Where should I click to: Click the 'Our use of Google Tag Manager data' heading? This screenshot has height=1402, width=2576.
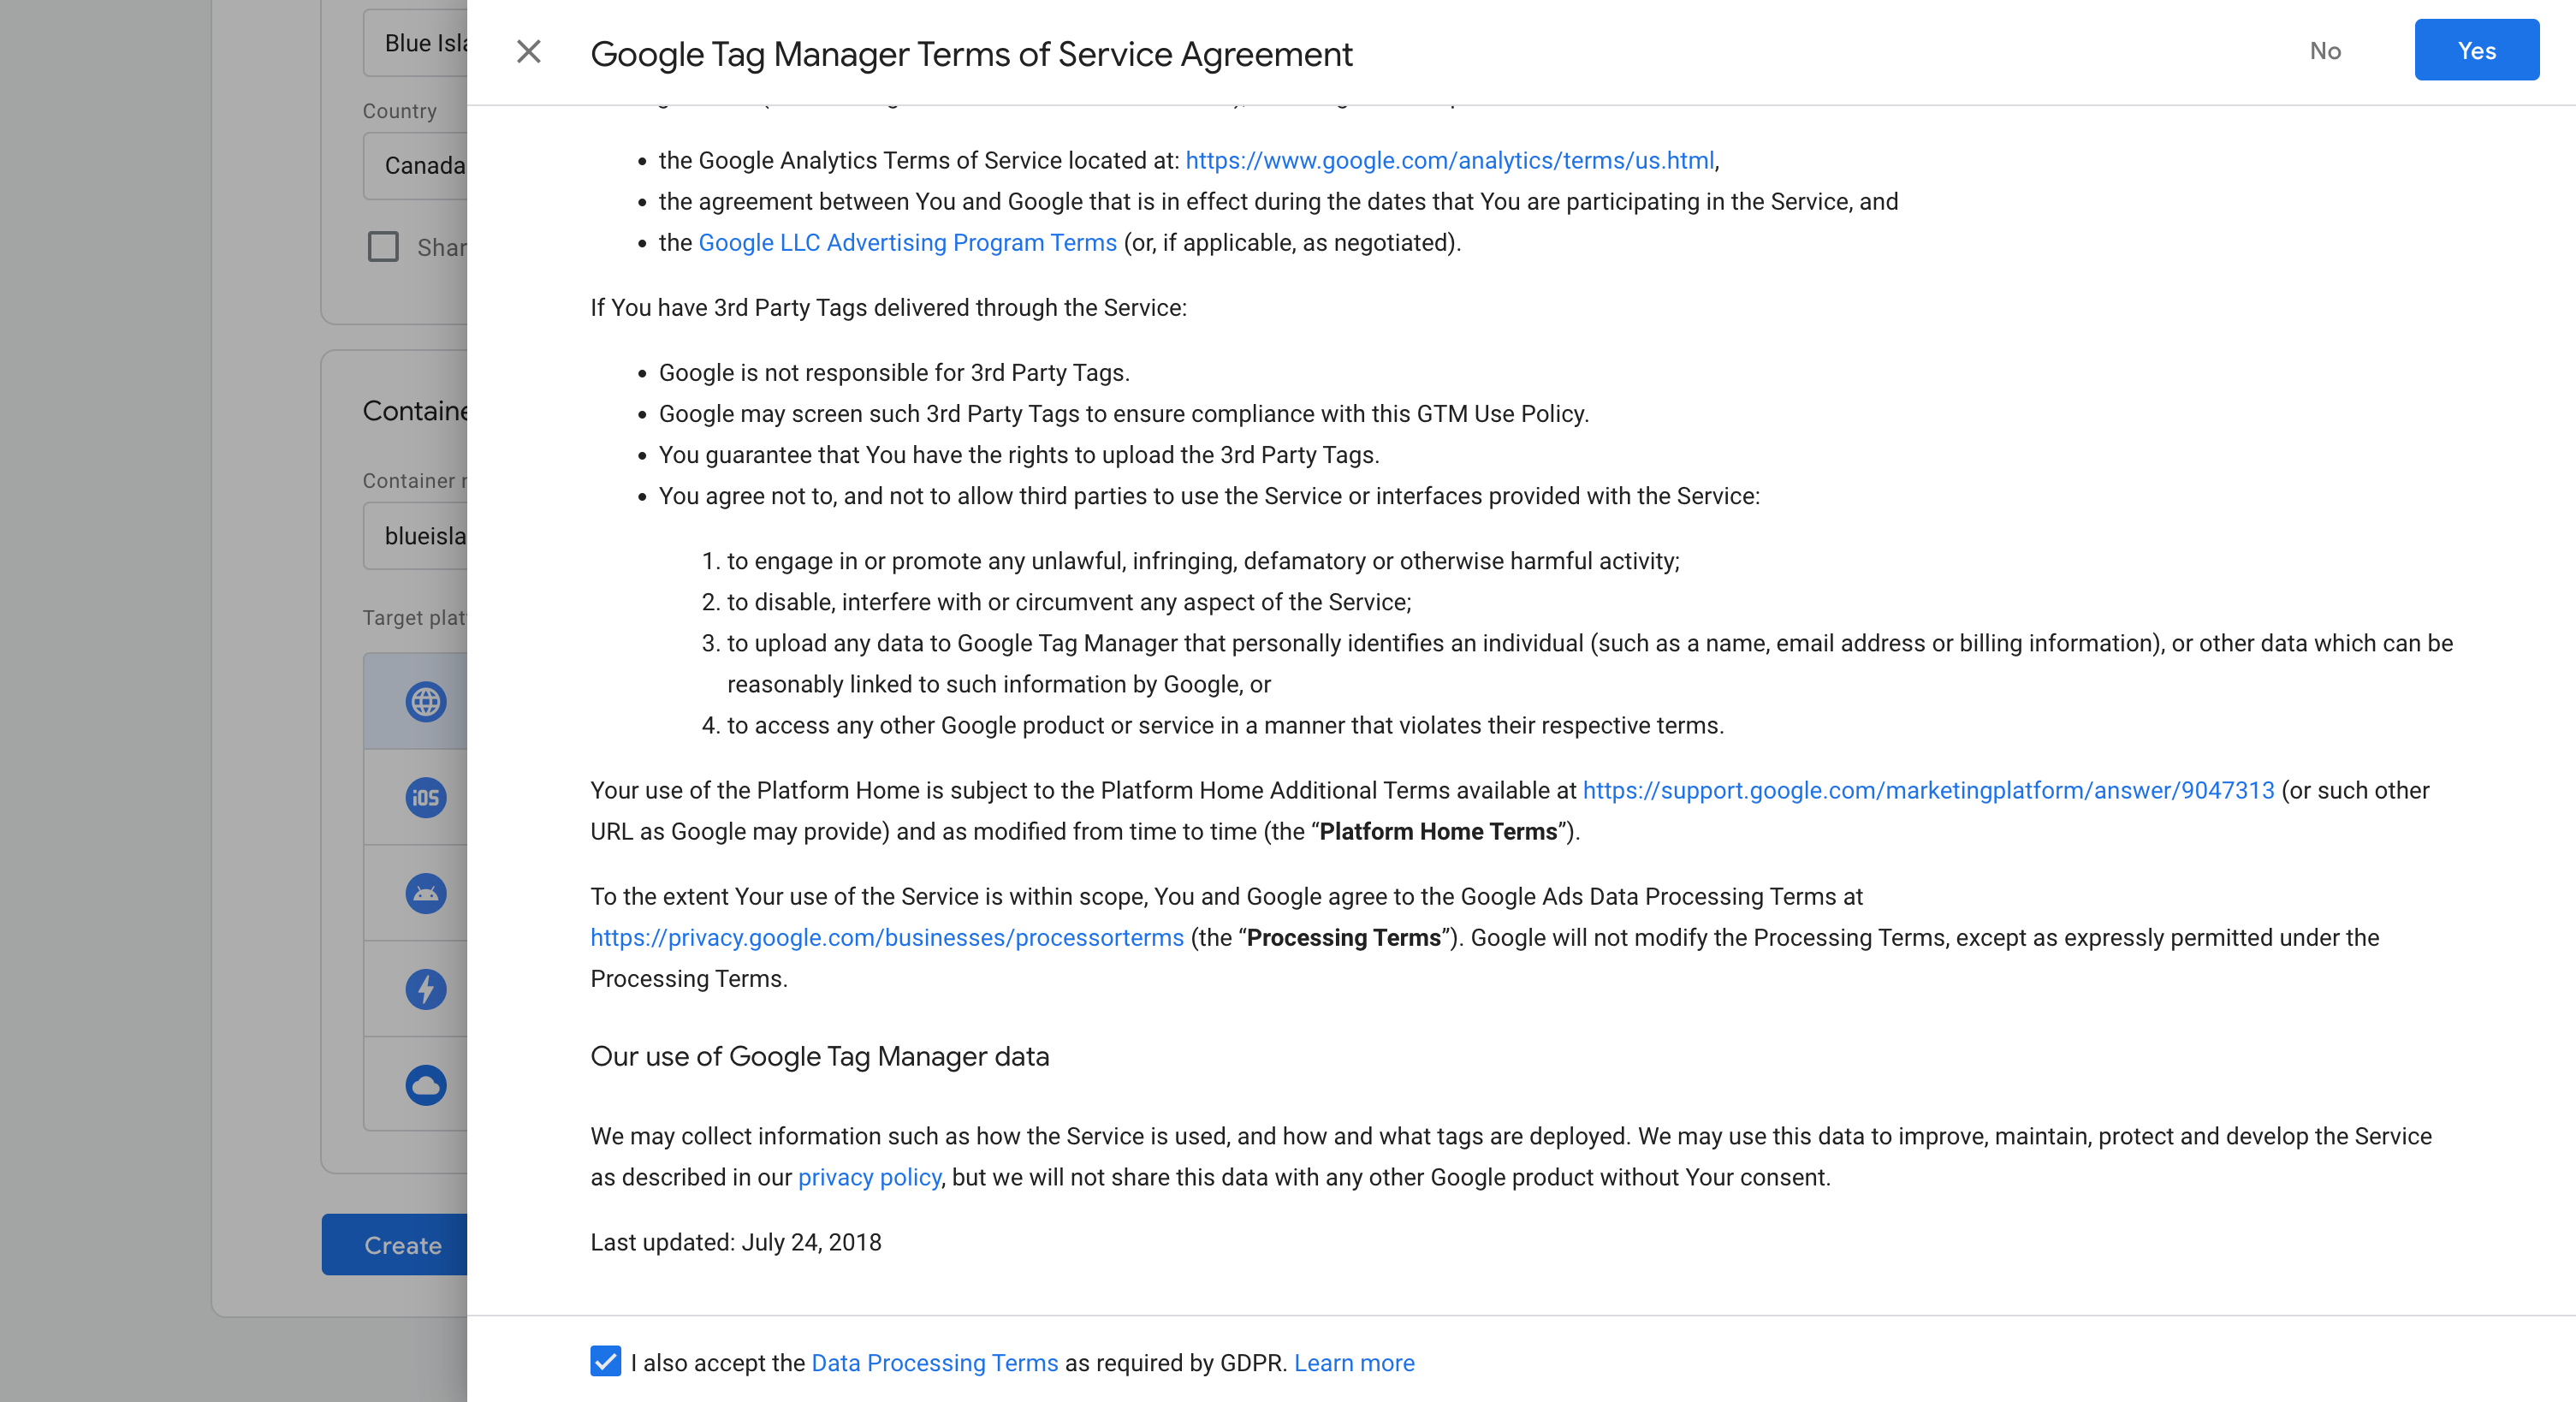tap(820, 1056)
